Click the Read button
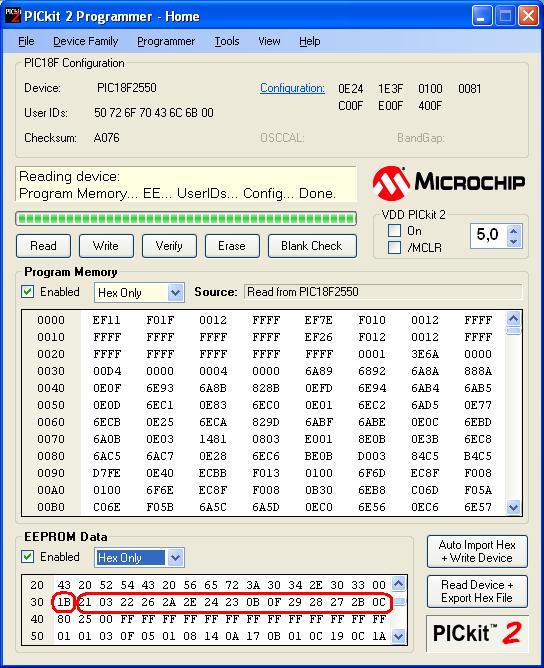This screenshot has width=544, height=668. (43, 246)
